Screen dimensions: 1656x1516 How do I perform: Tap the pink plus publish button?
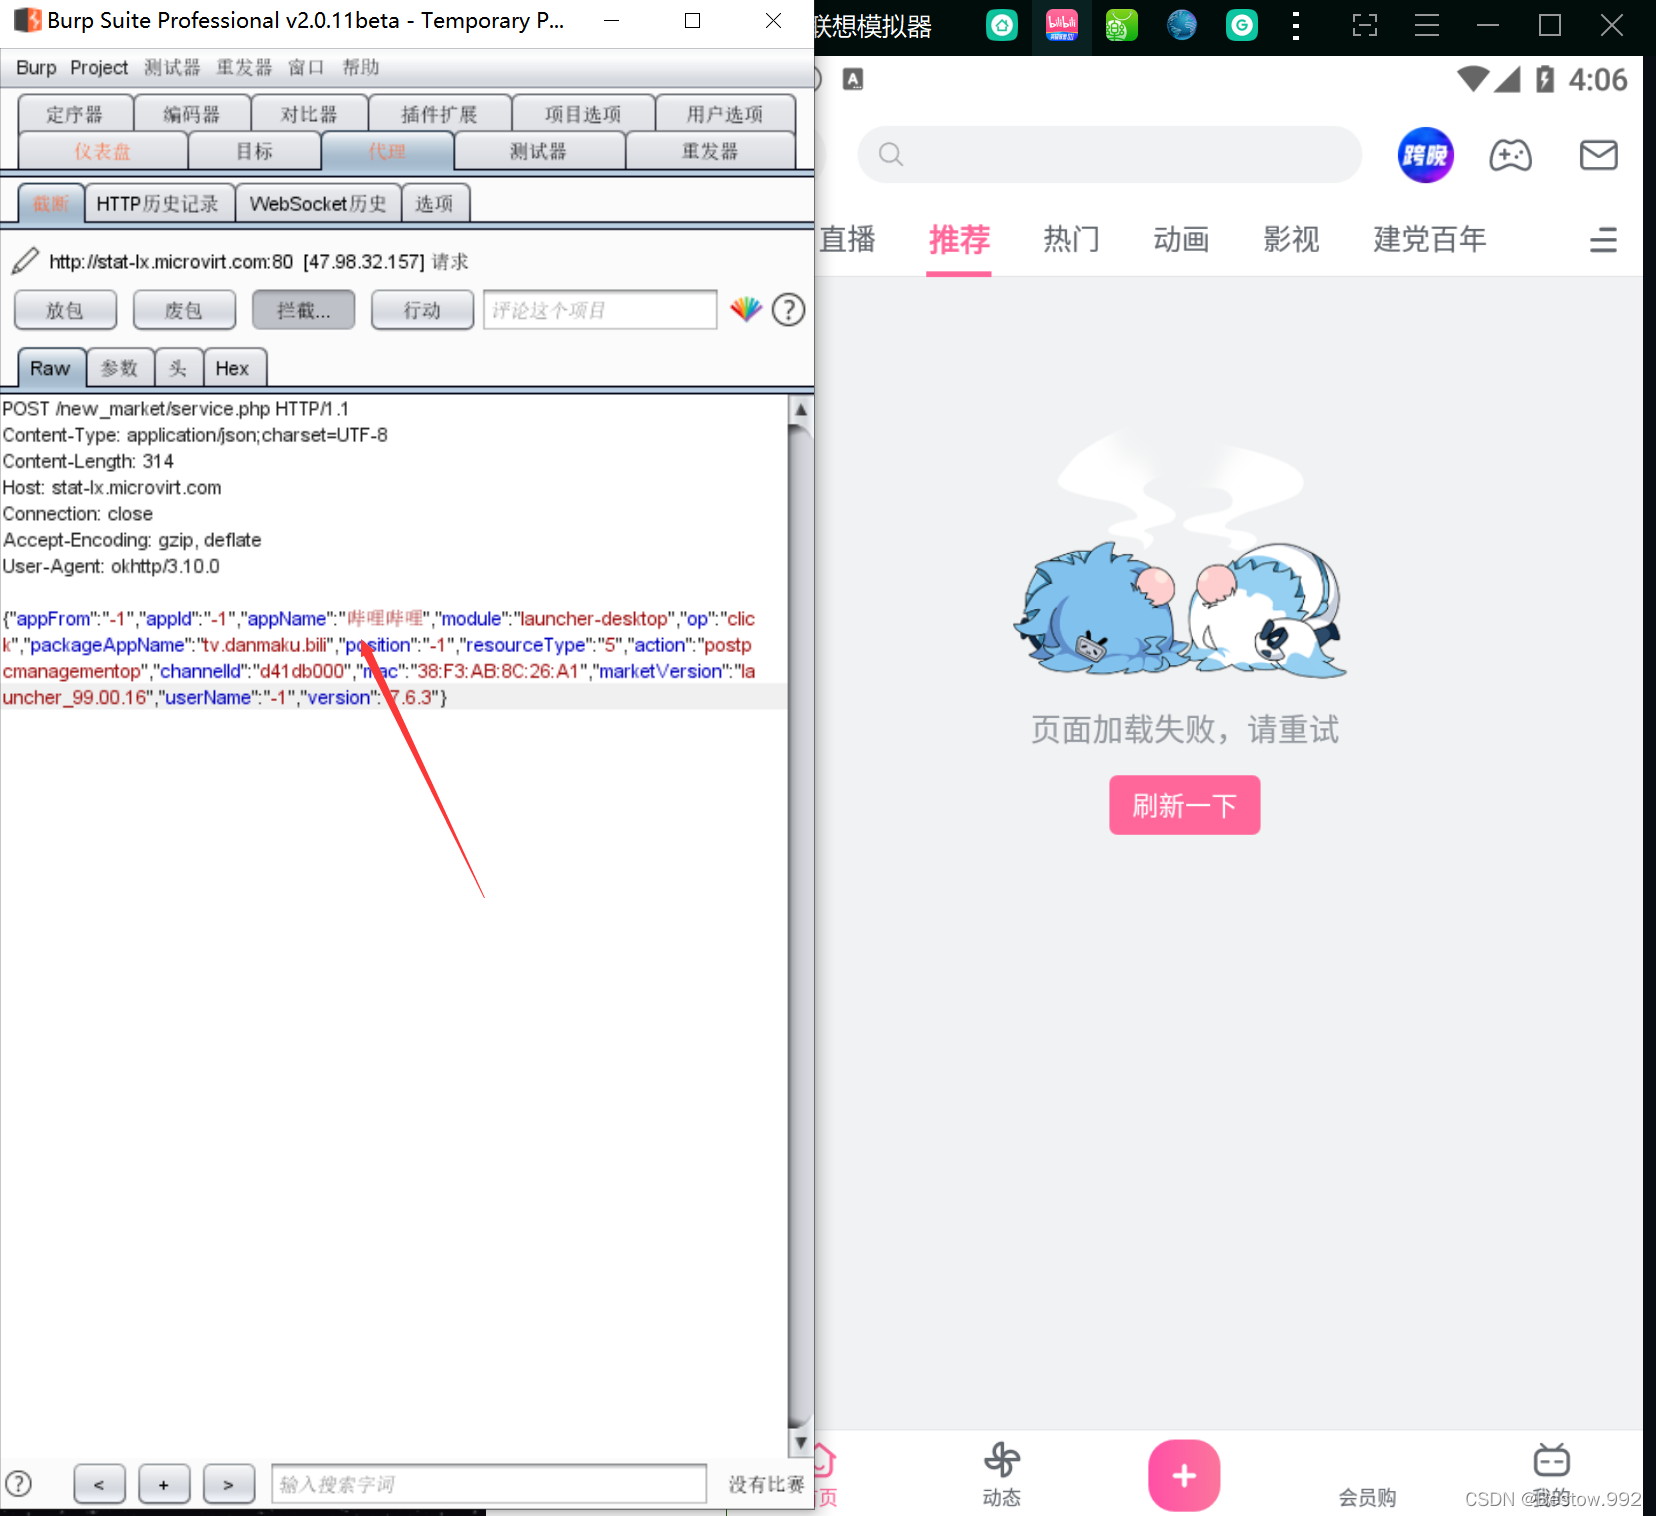click(1184, 1475)
